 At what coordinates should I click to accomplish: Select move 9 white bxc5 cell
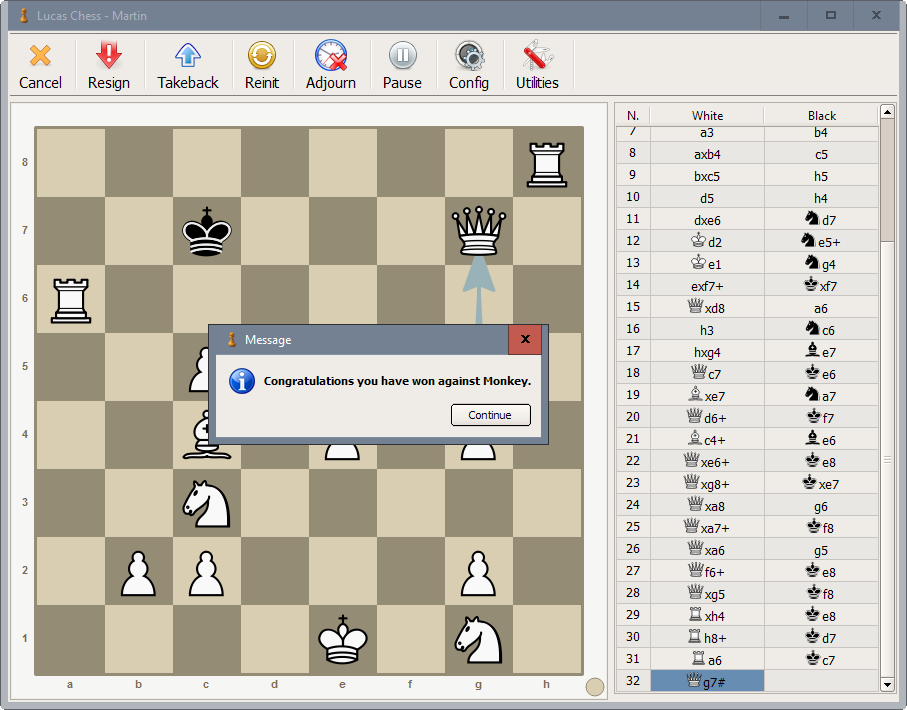tap(707, 176)
